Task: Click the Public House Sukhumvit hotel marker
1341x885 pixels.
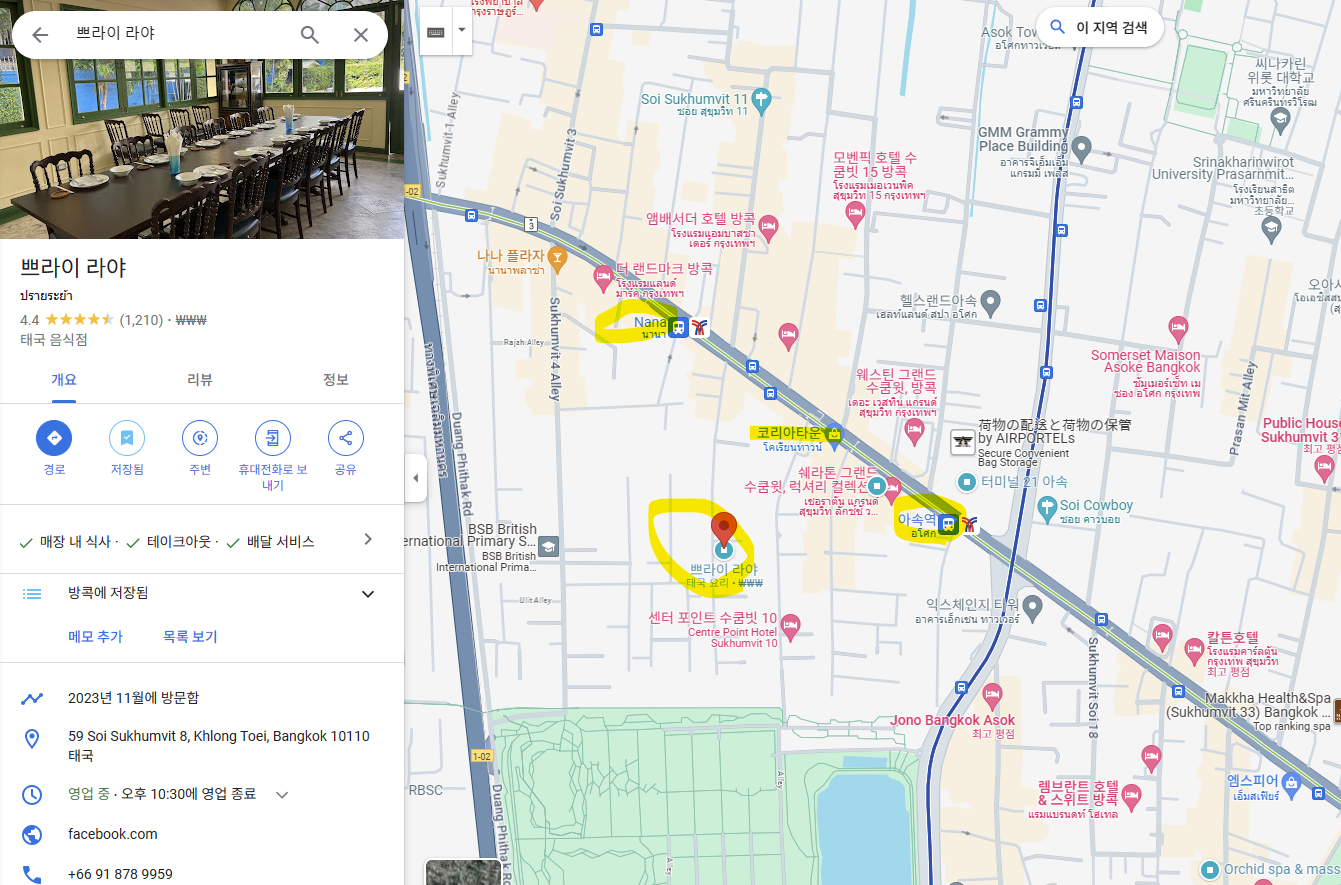Action: (1324, 468)
